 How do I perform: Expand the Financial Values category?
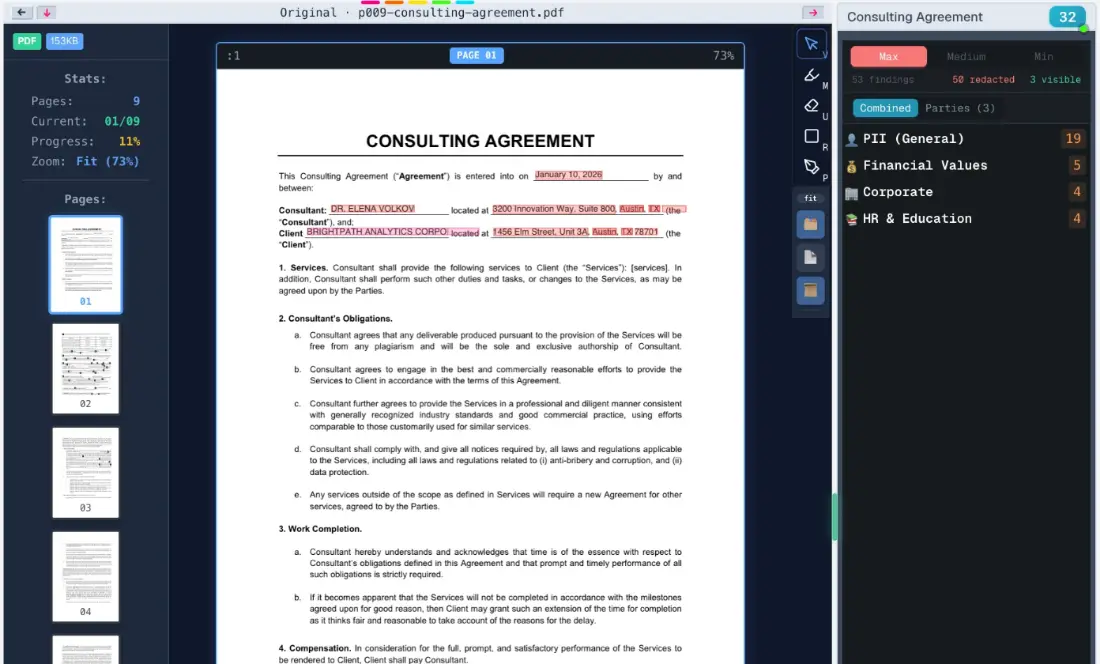[965, 165]
